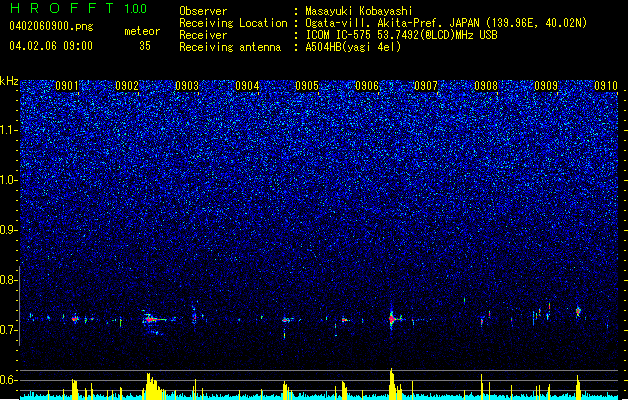Click the Receiving antenna label

[x=230, y=47]
